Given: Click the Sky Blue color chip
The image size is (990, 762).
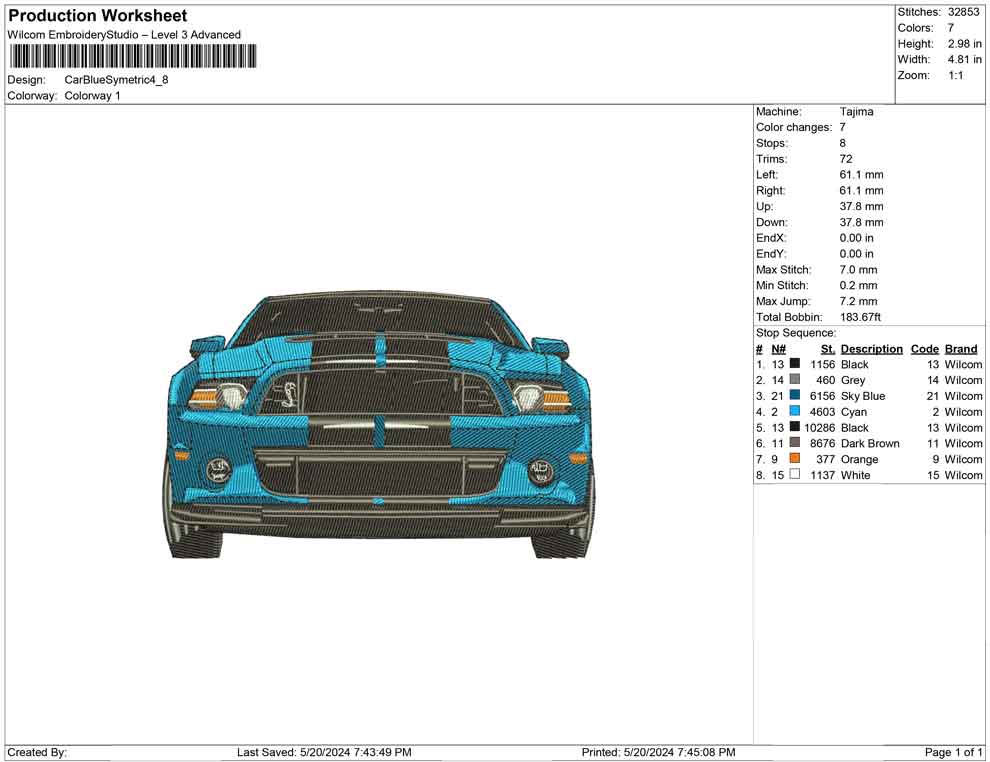Looking at the screenshot, I should tap(795, 396).
